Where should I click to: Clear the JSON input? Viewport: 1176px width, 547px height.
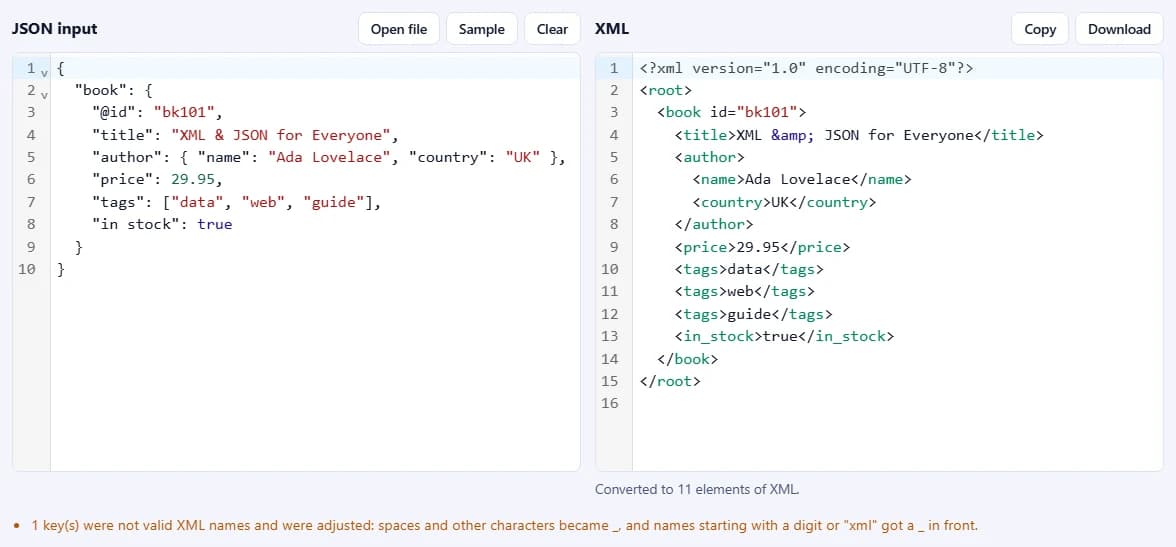point(552,29)
